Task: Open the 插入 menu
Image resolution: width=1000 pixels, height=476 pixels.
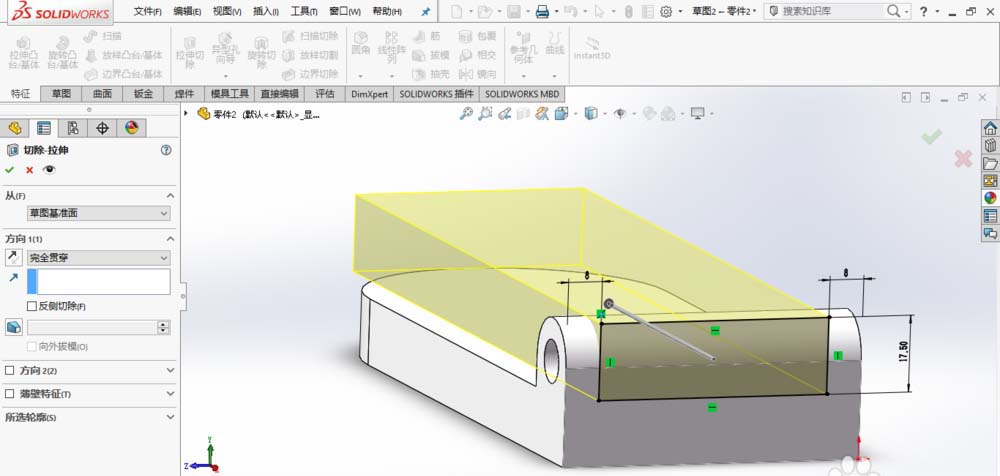Action: [265, 11]
